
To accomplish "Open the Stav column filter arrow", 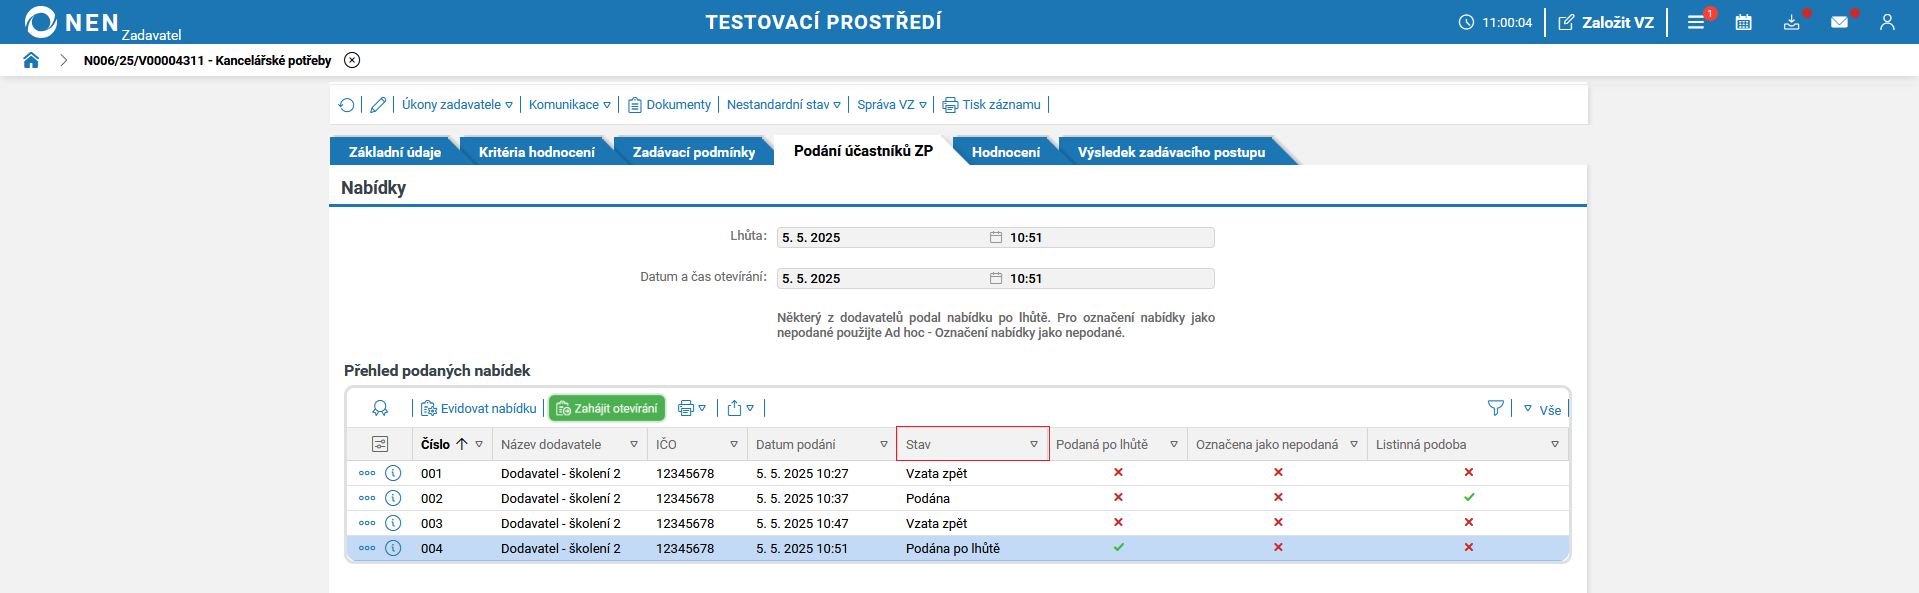I will [x=1034, y=444].
